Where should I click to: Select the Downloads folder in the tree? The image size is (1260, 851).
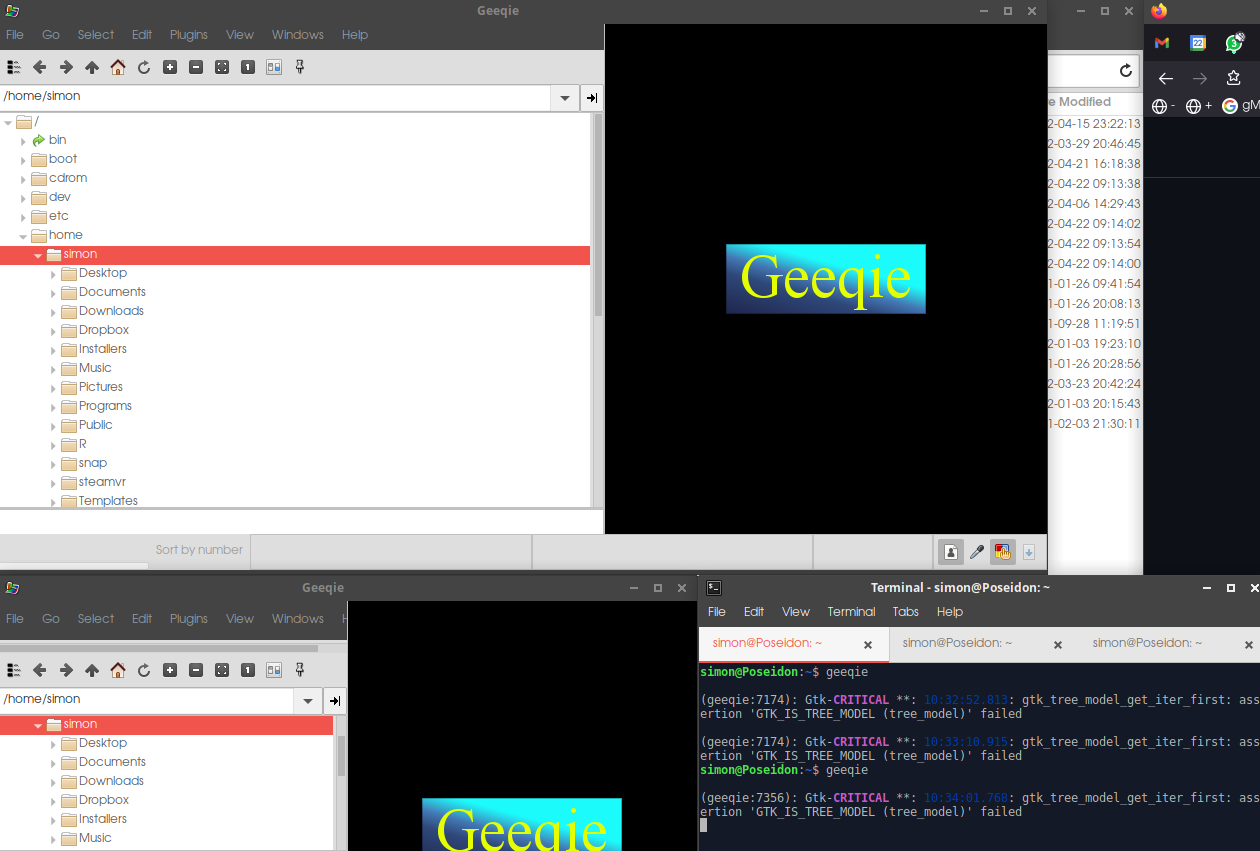coord(109,310)
